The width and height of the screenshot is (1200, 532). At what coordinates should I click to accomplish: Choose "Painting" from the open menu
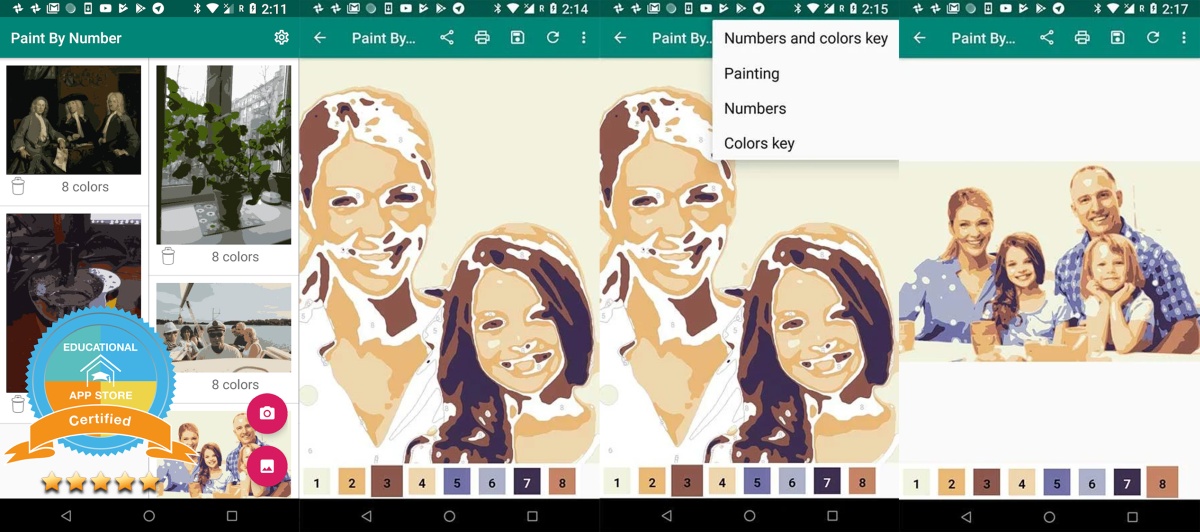coord(752,74)
